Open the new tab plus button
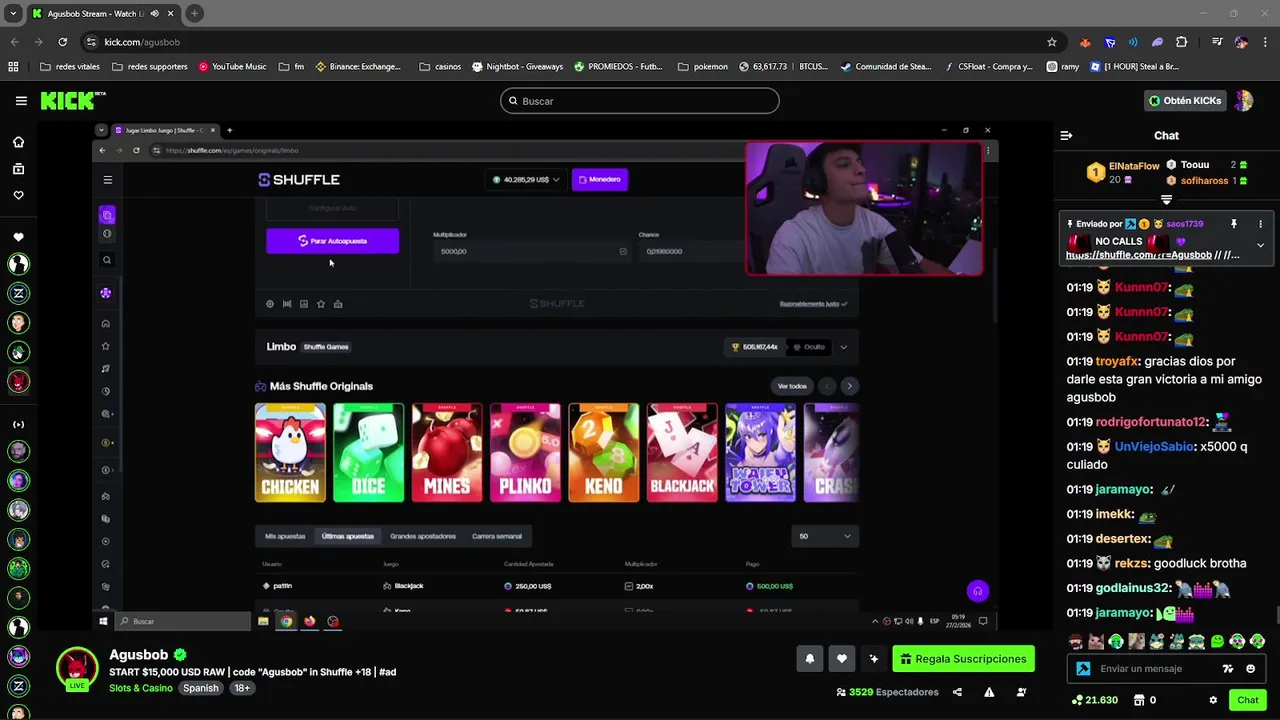This screenshot has width=1280, height=720. [194, 14]
